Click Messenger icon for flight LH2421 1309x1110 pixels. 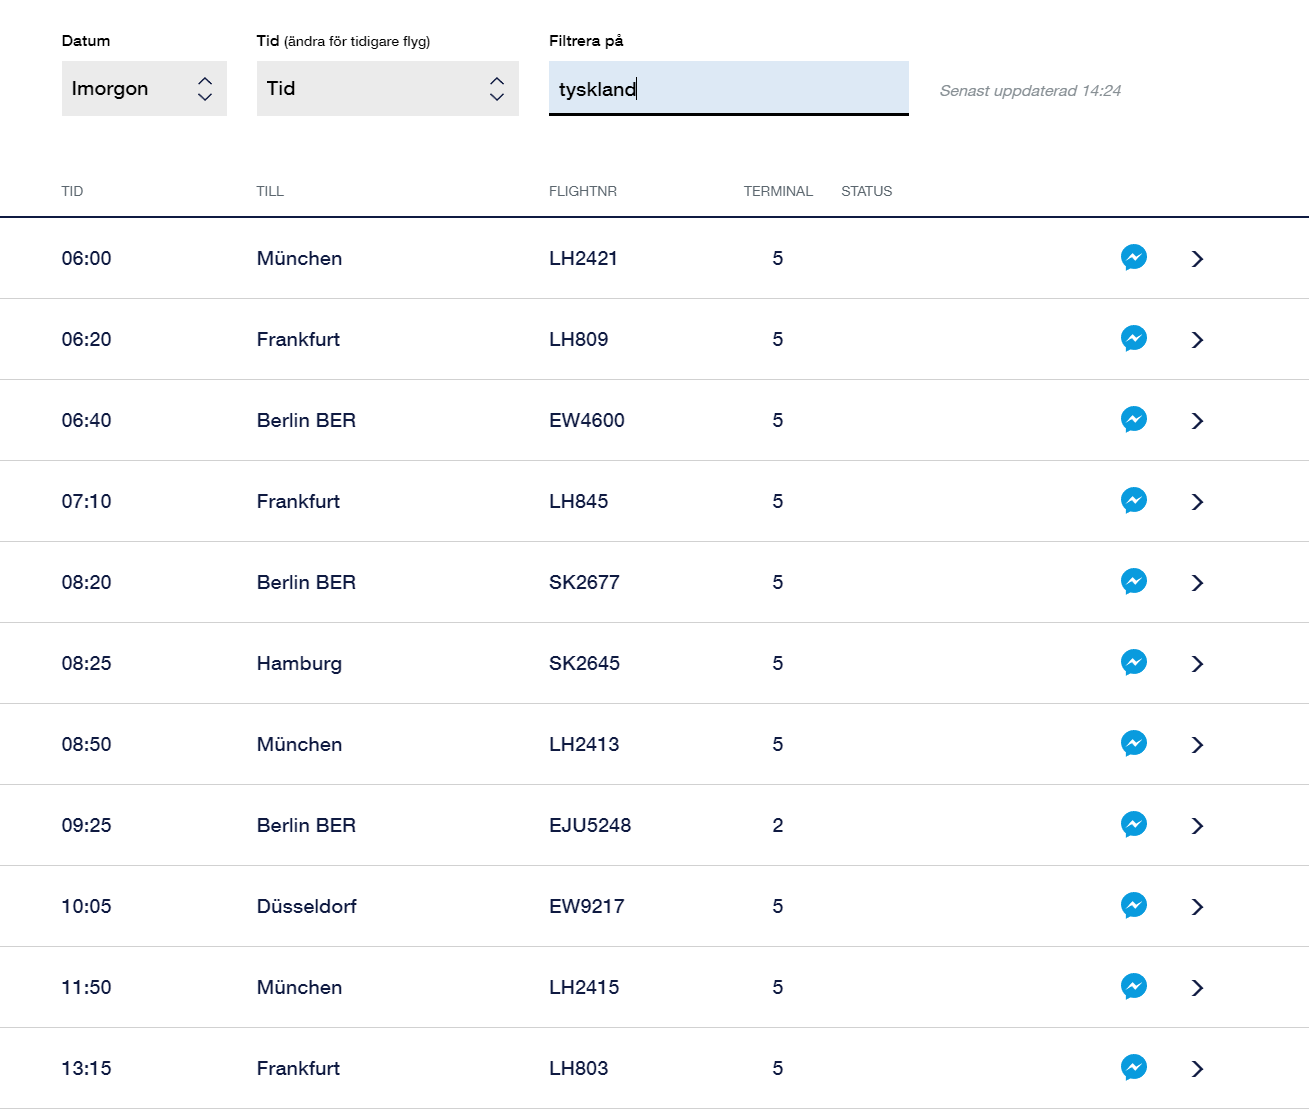click(1133, 258)
